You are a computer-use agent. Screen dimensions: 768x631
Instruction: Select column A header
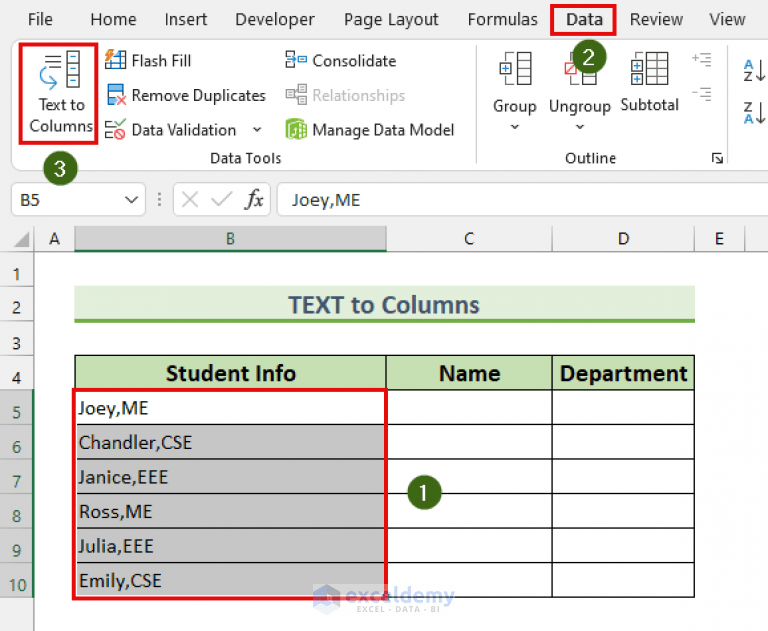pos(54,239)
